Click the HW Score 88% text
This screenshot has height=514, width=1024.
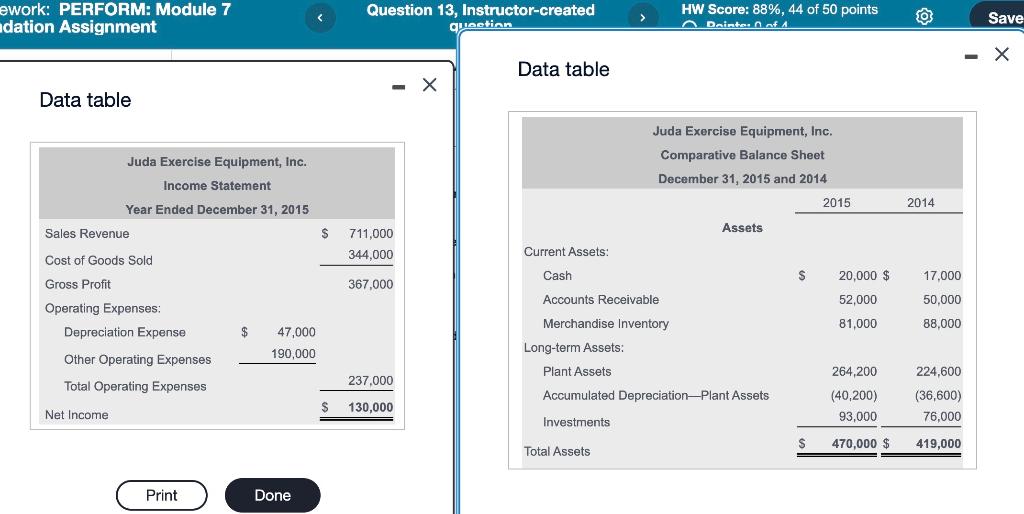coord(780,10)
